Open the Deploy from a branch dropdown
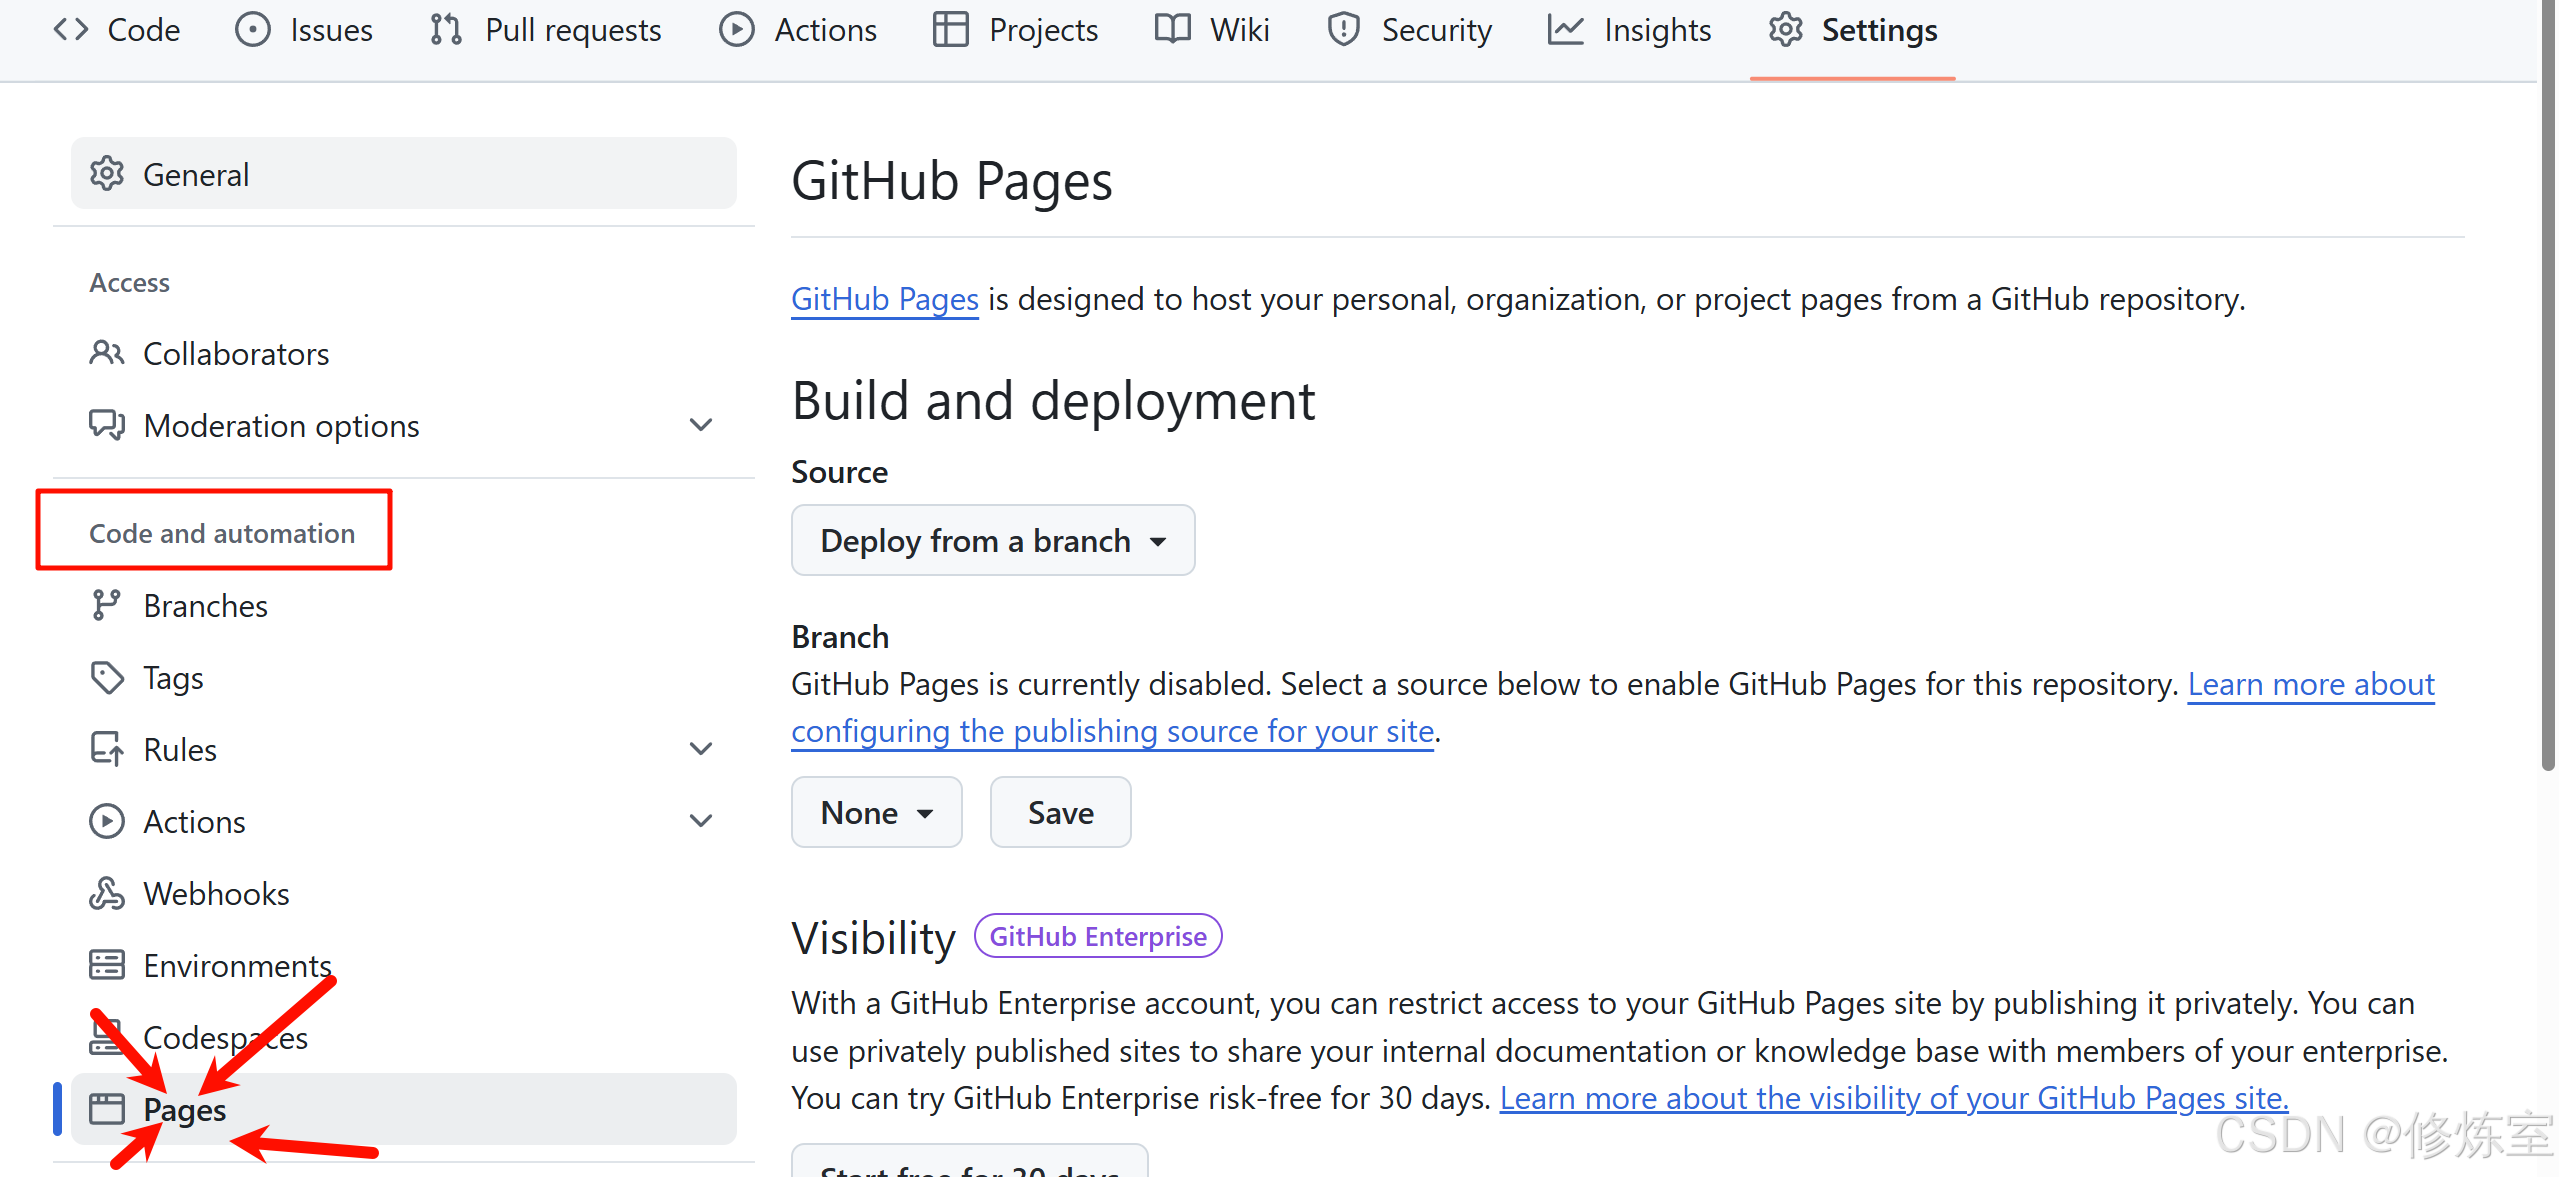2559x1177 pixels. [992, 540]
